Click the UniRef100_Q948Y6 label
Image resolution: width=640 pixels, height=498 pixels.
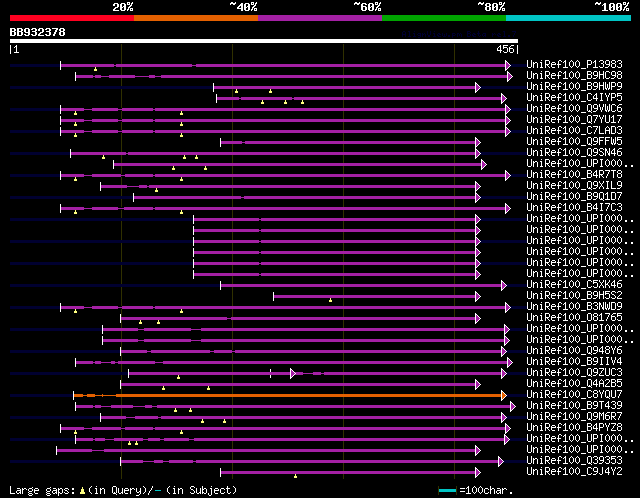574,350
